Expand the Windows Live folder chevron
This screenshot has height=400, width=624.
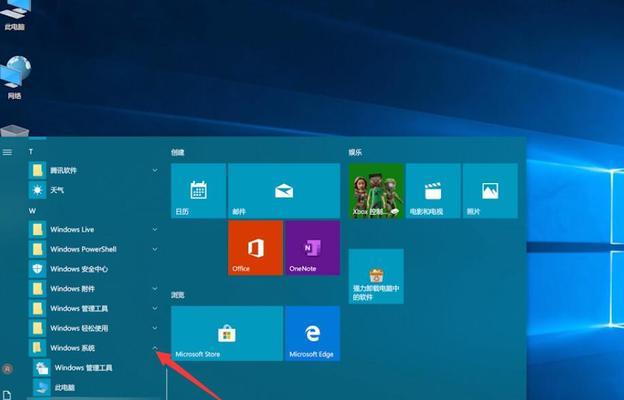155,230
